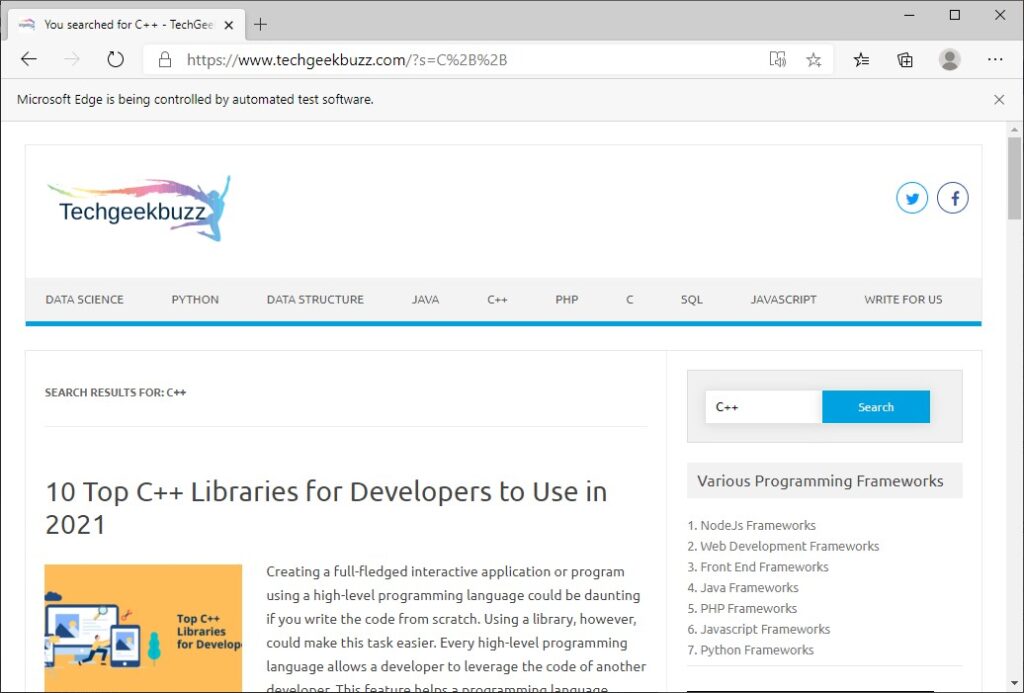Add page to favorites with star icon
Viewport: 1024px width, 693px height.
[x=814, y=60]
